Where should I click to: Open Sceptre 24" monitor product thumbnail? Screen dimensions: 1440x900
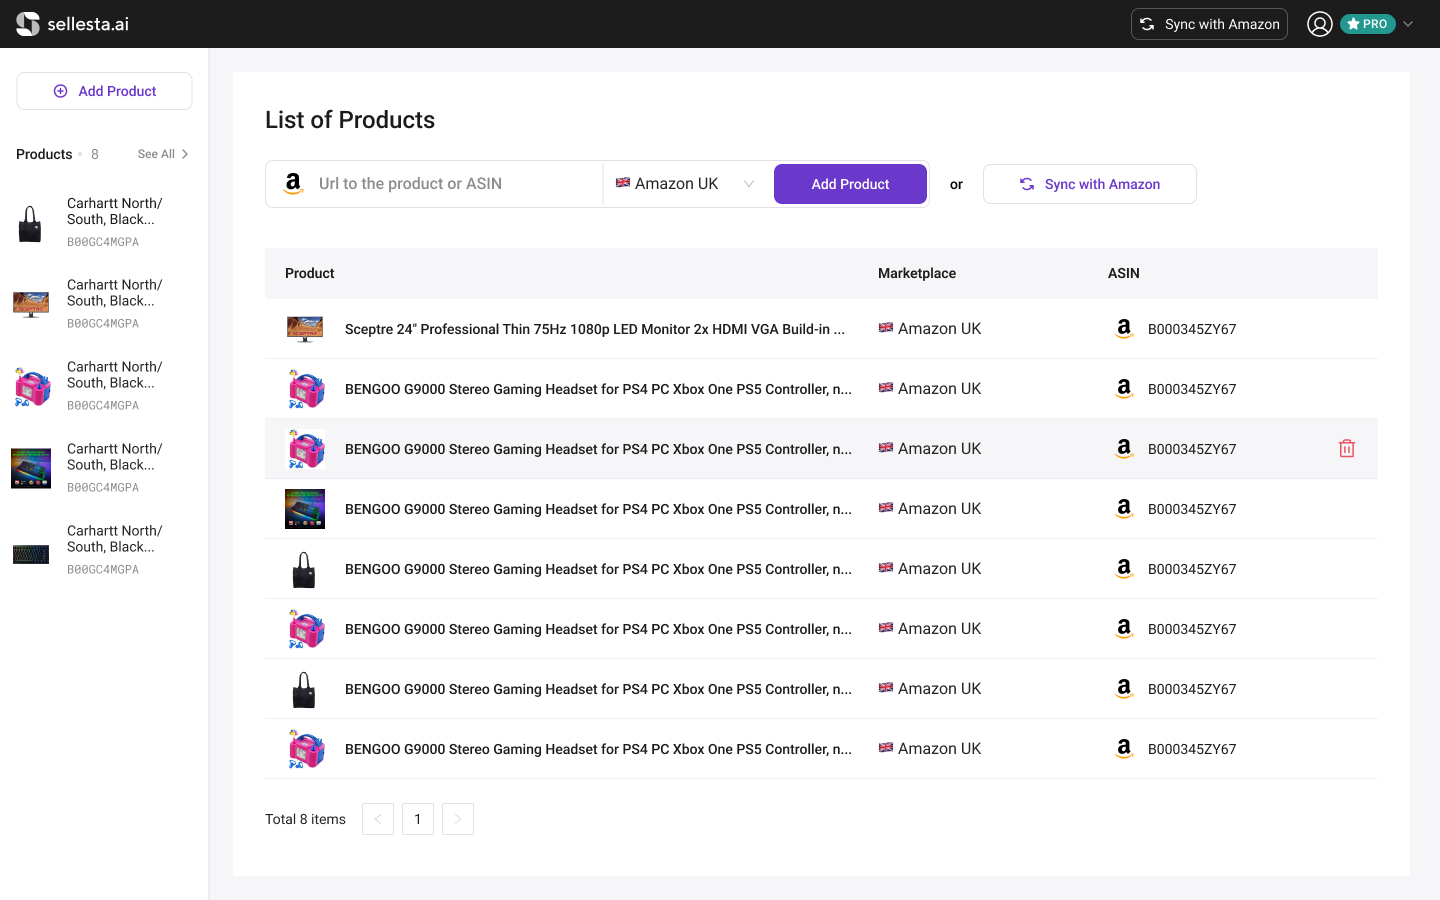coord(305,329)
